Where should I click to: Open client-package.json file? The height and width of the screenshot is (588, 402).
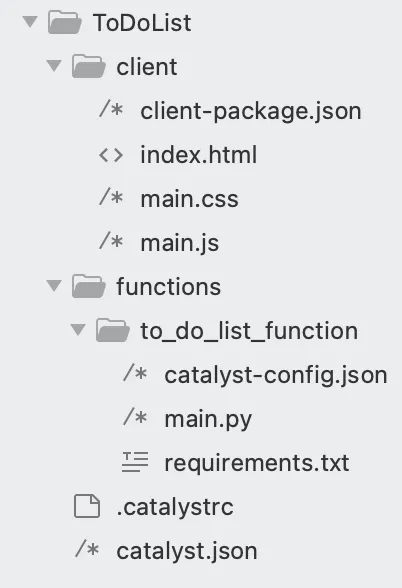pos(251,112)
